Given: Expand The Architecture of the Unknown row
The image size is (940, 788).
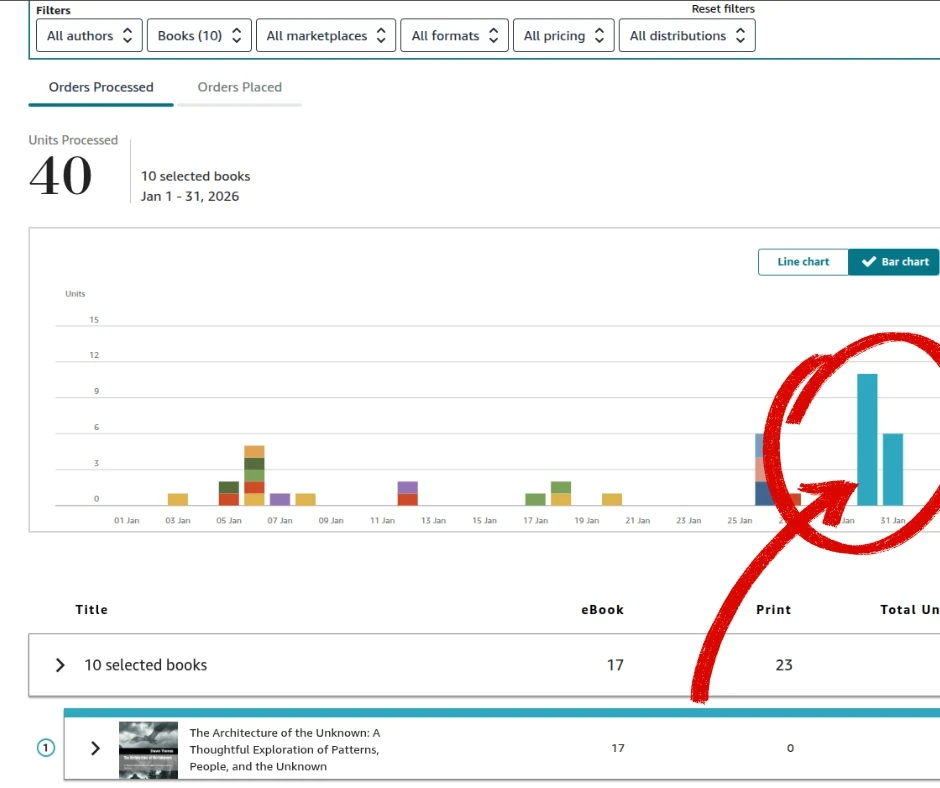Looking at the screenshot, I should click(x=96, y=748).
